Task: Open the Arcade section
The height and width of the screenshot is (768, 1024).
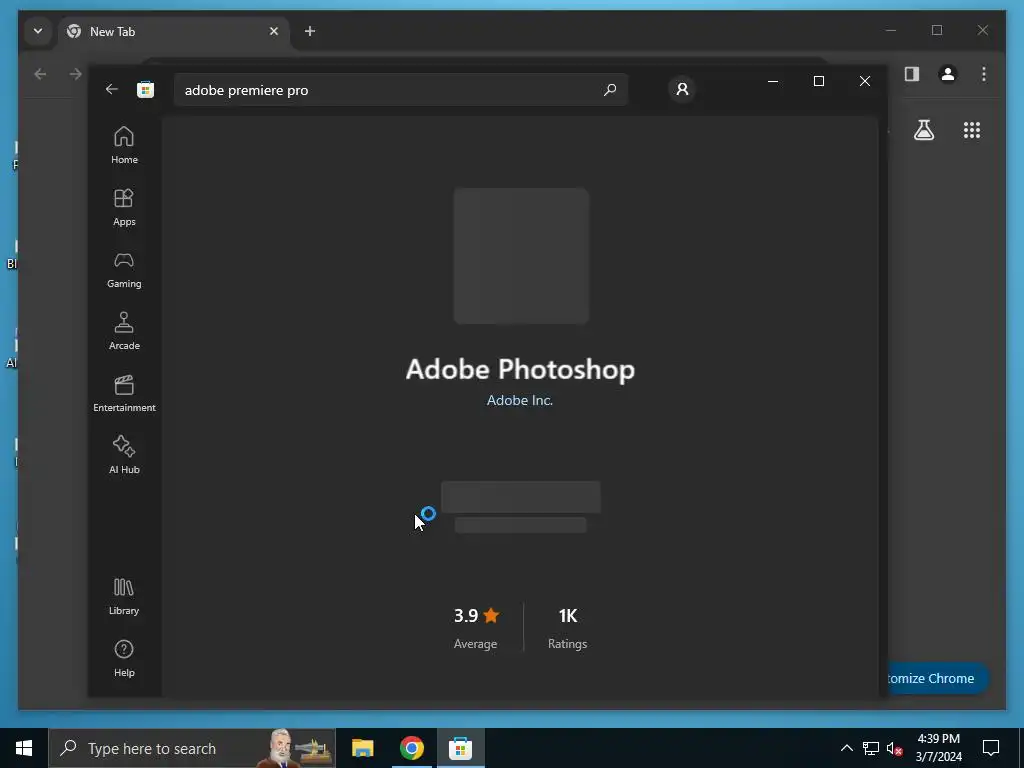Action: point(124,331)
